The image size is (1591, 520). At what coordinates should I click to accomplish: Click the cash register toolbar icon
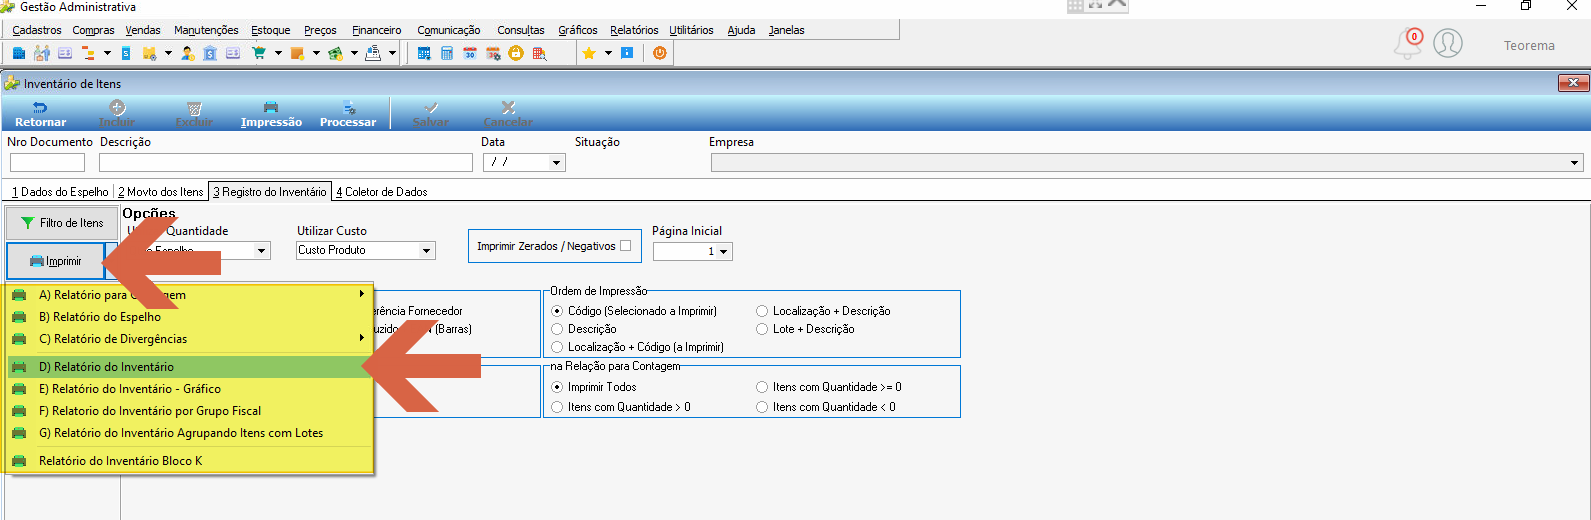[373, 53]
